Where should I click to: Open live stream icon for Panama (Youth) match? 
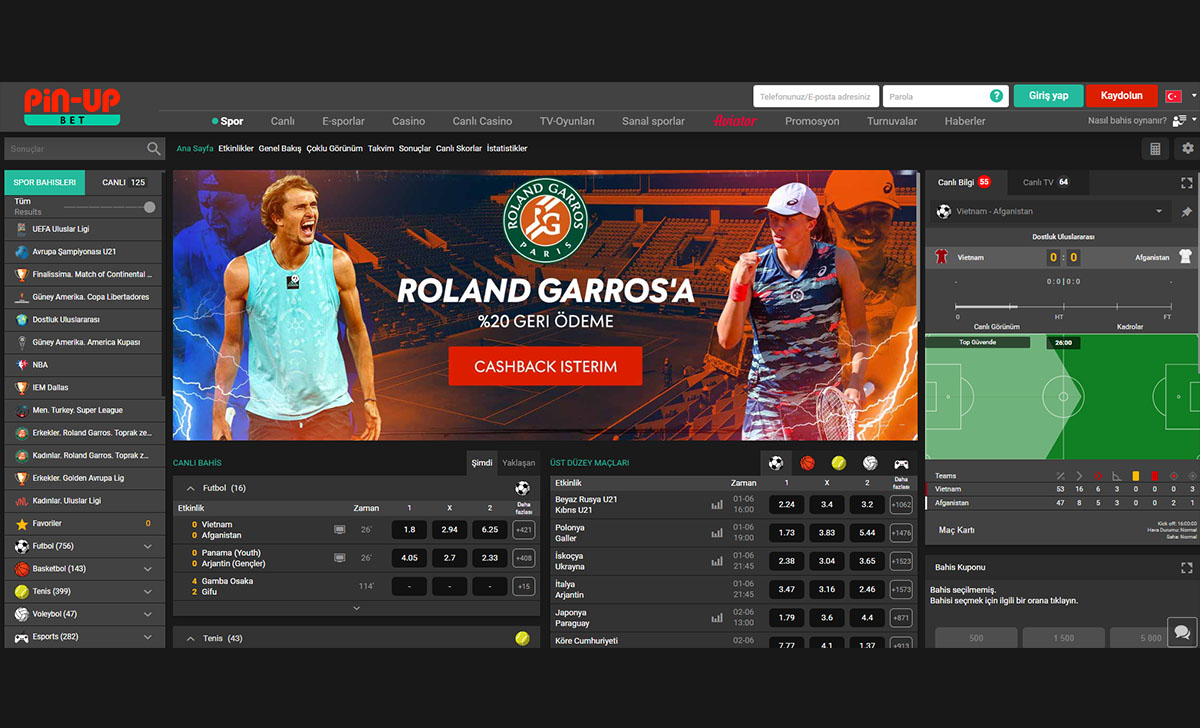(x=340, y=557)
